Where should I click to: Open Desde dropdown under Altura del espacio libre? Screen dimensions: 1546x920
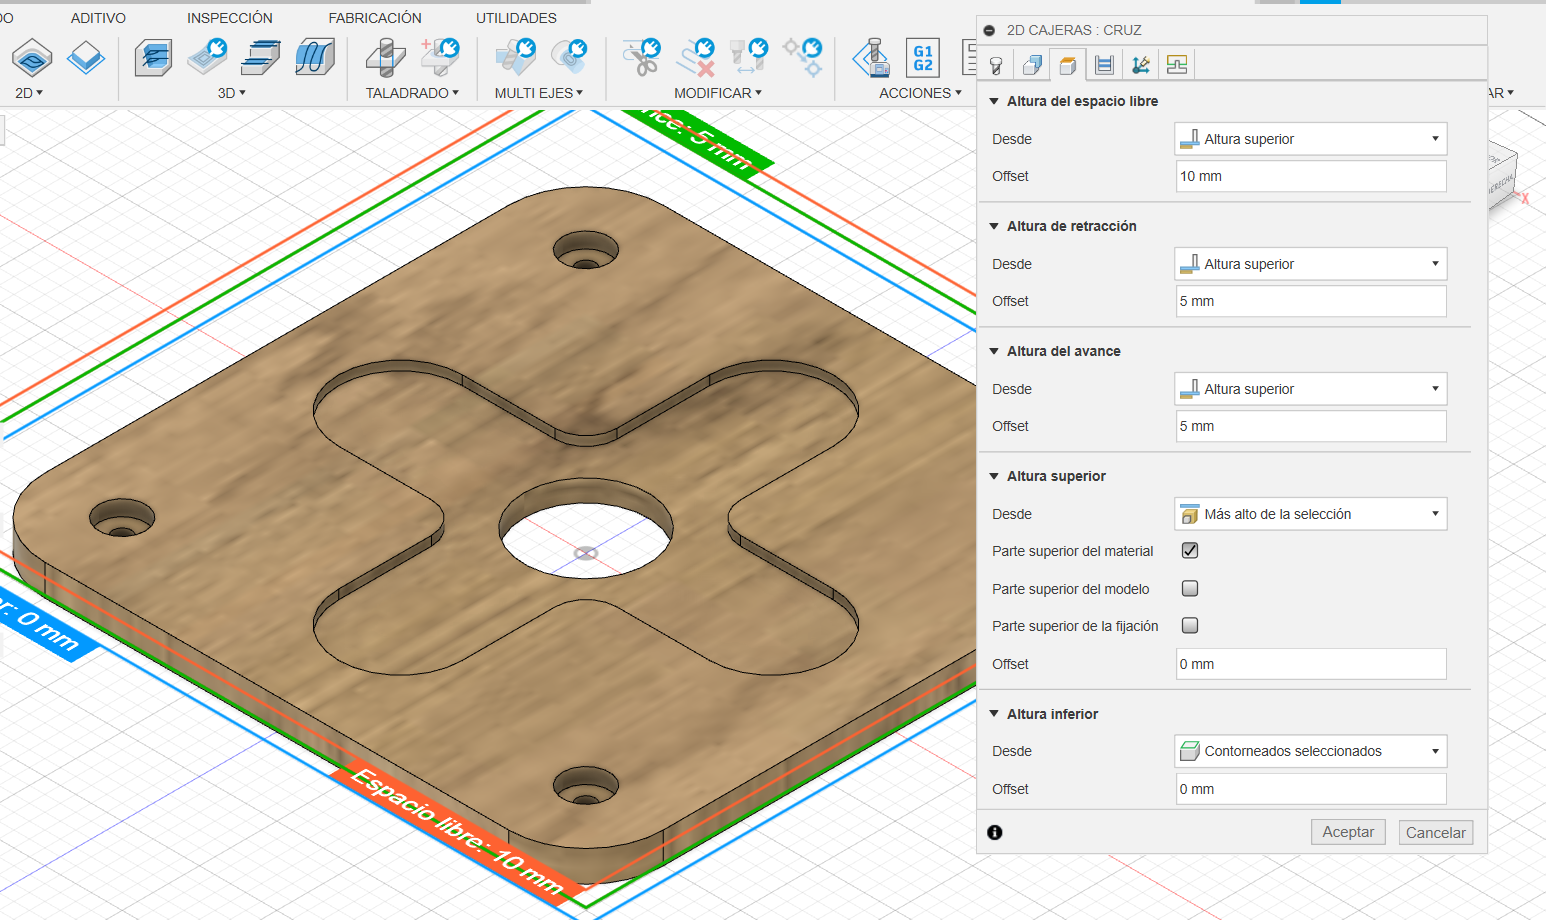[x=1311, y=139]
